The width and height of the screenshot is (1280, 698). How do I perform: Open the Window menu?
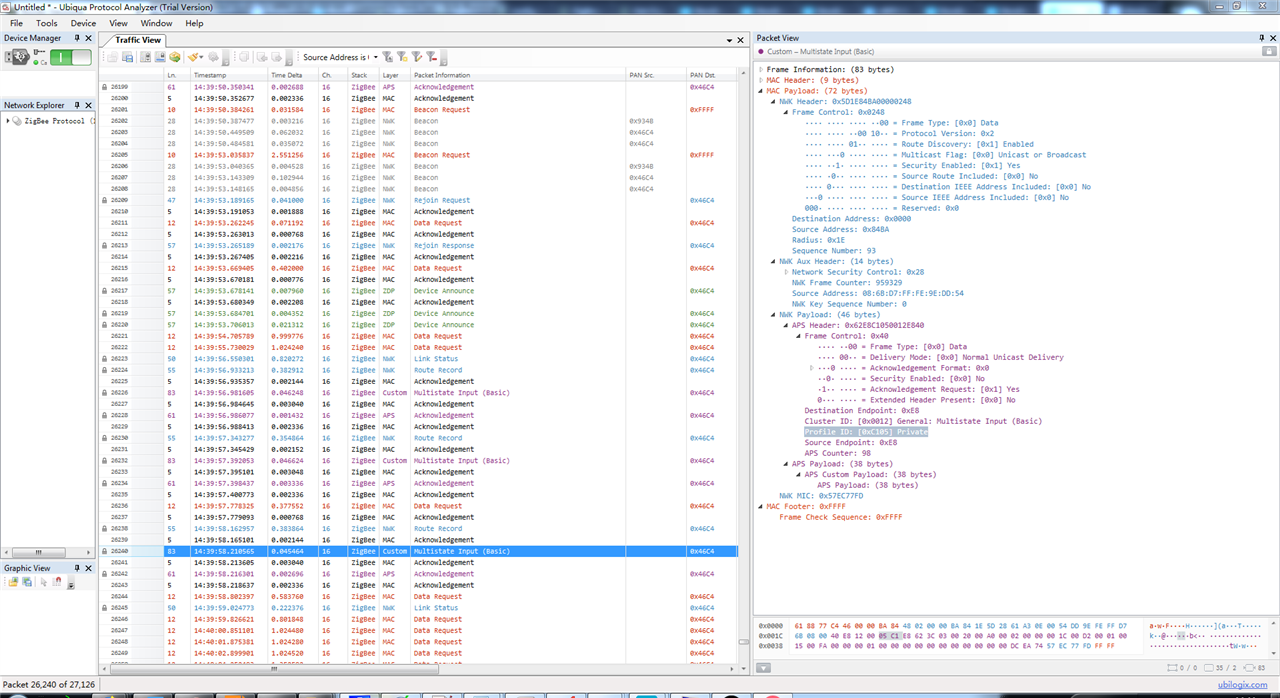156,23
